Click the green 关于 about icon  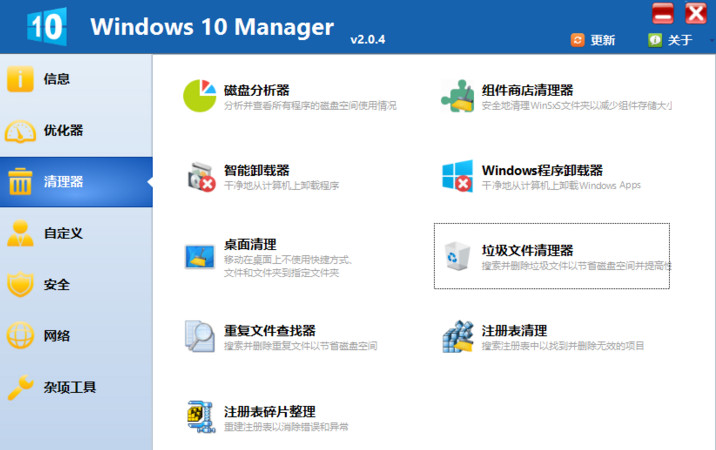coord(655,40)
